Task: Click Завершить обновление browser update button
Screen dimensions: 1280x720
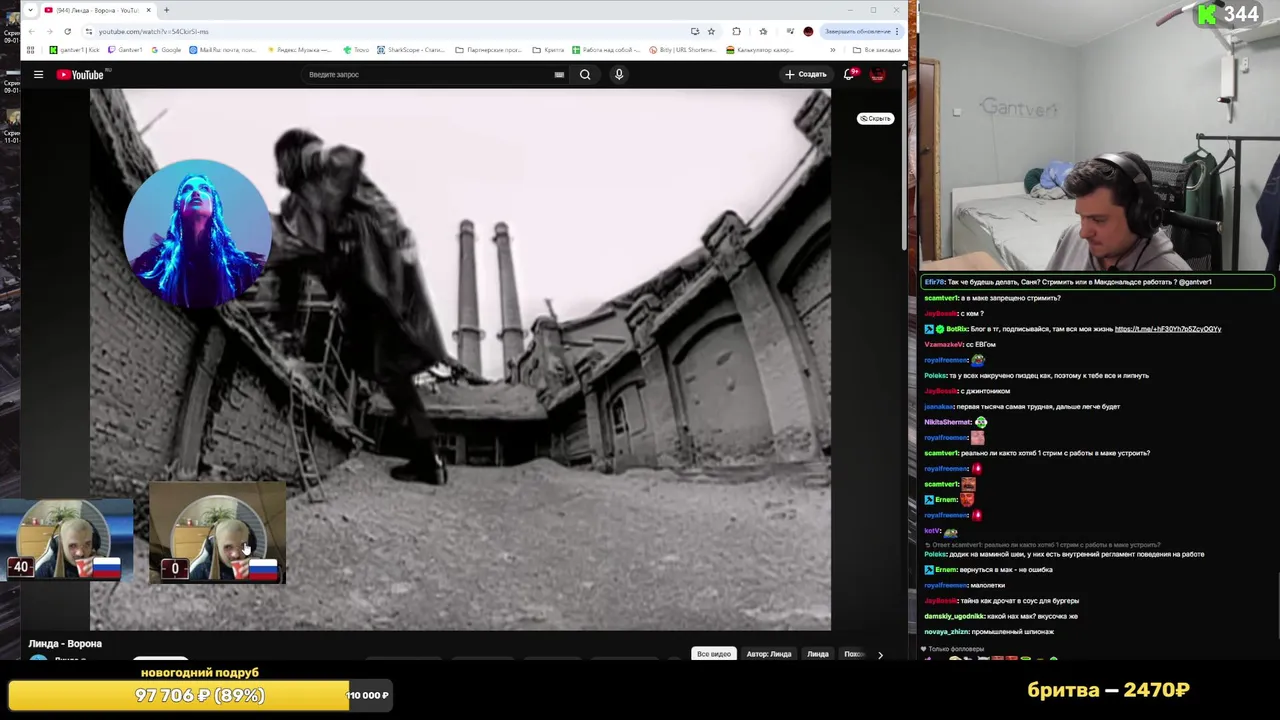Action: (x=861, y=31)
